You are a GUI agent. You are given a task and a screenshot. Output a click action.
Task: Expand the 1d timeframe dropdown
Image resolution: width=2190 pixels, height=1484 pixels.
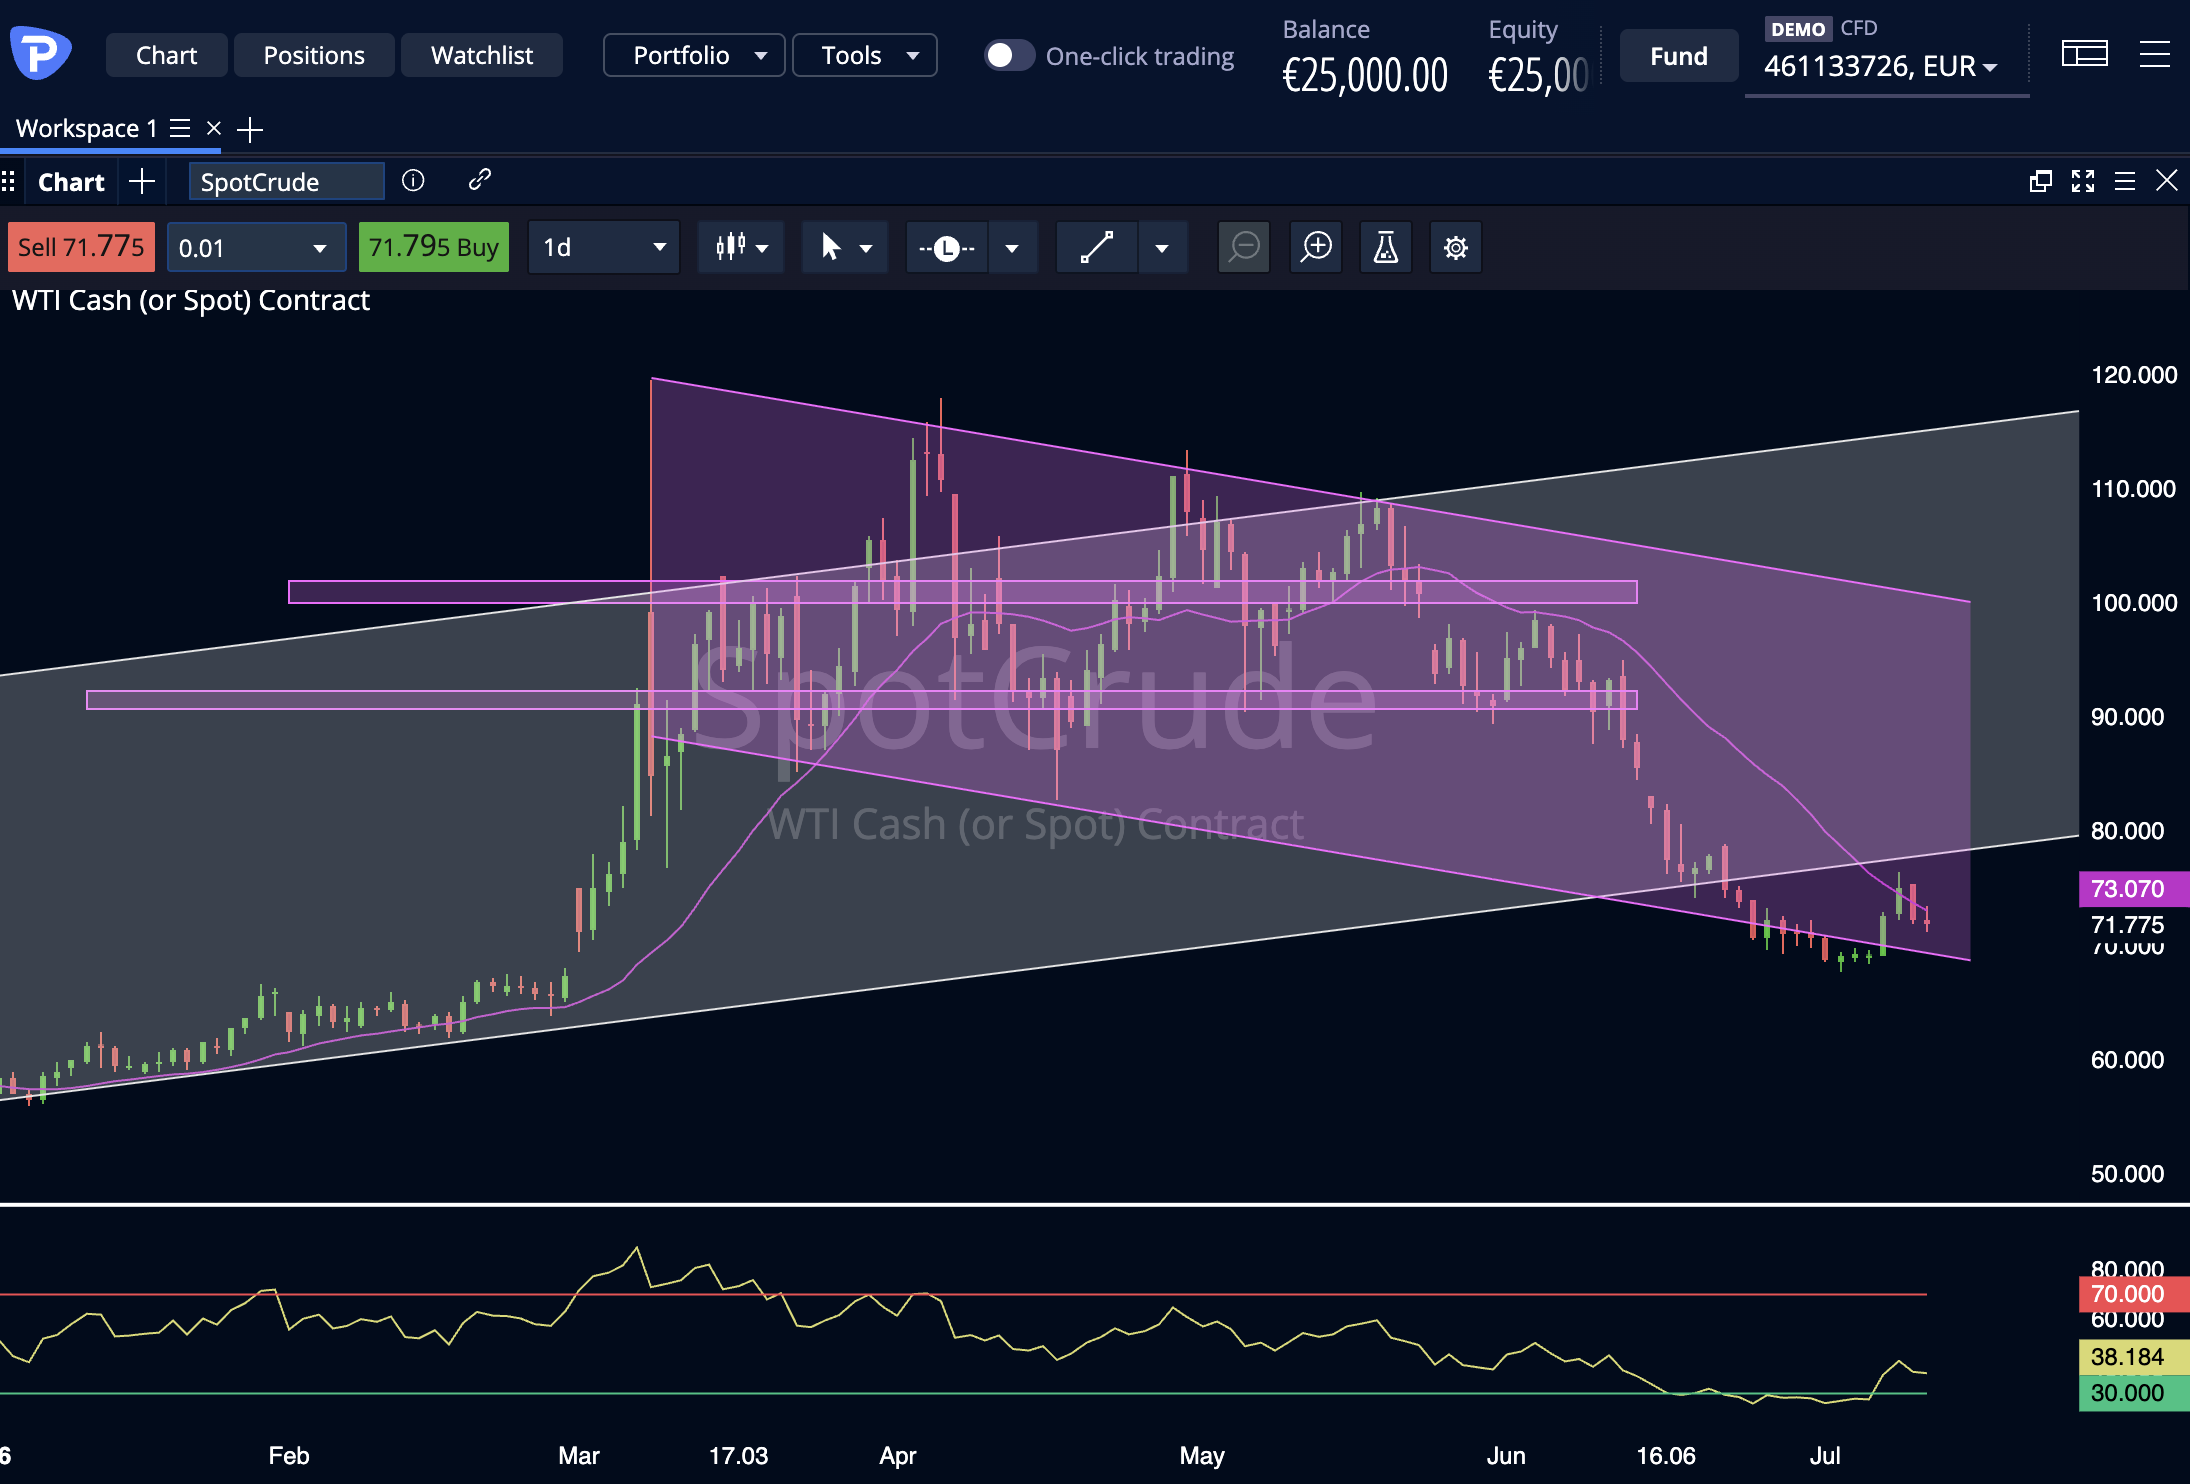pyautogui.click(x=604, y=247)
